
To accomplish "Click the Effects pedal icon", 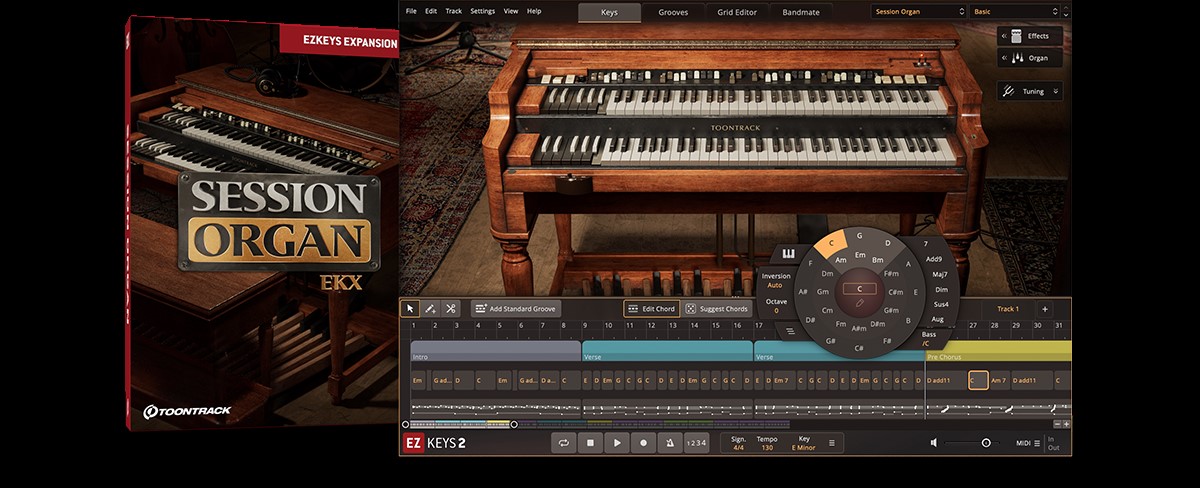I will (x=1015, y=36).
